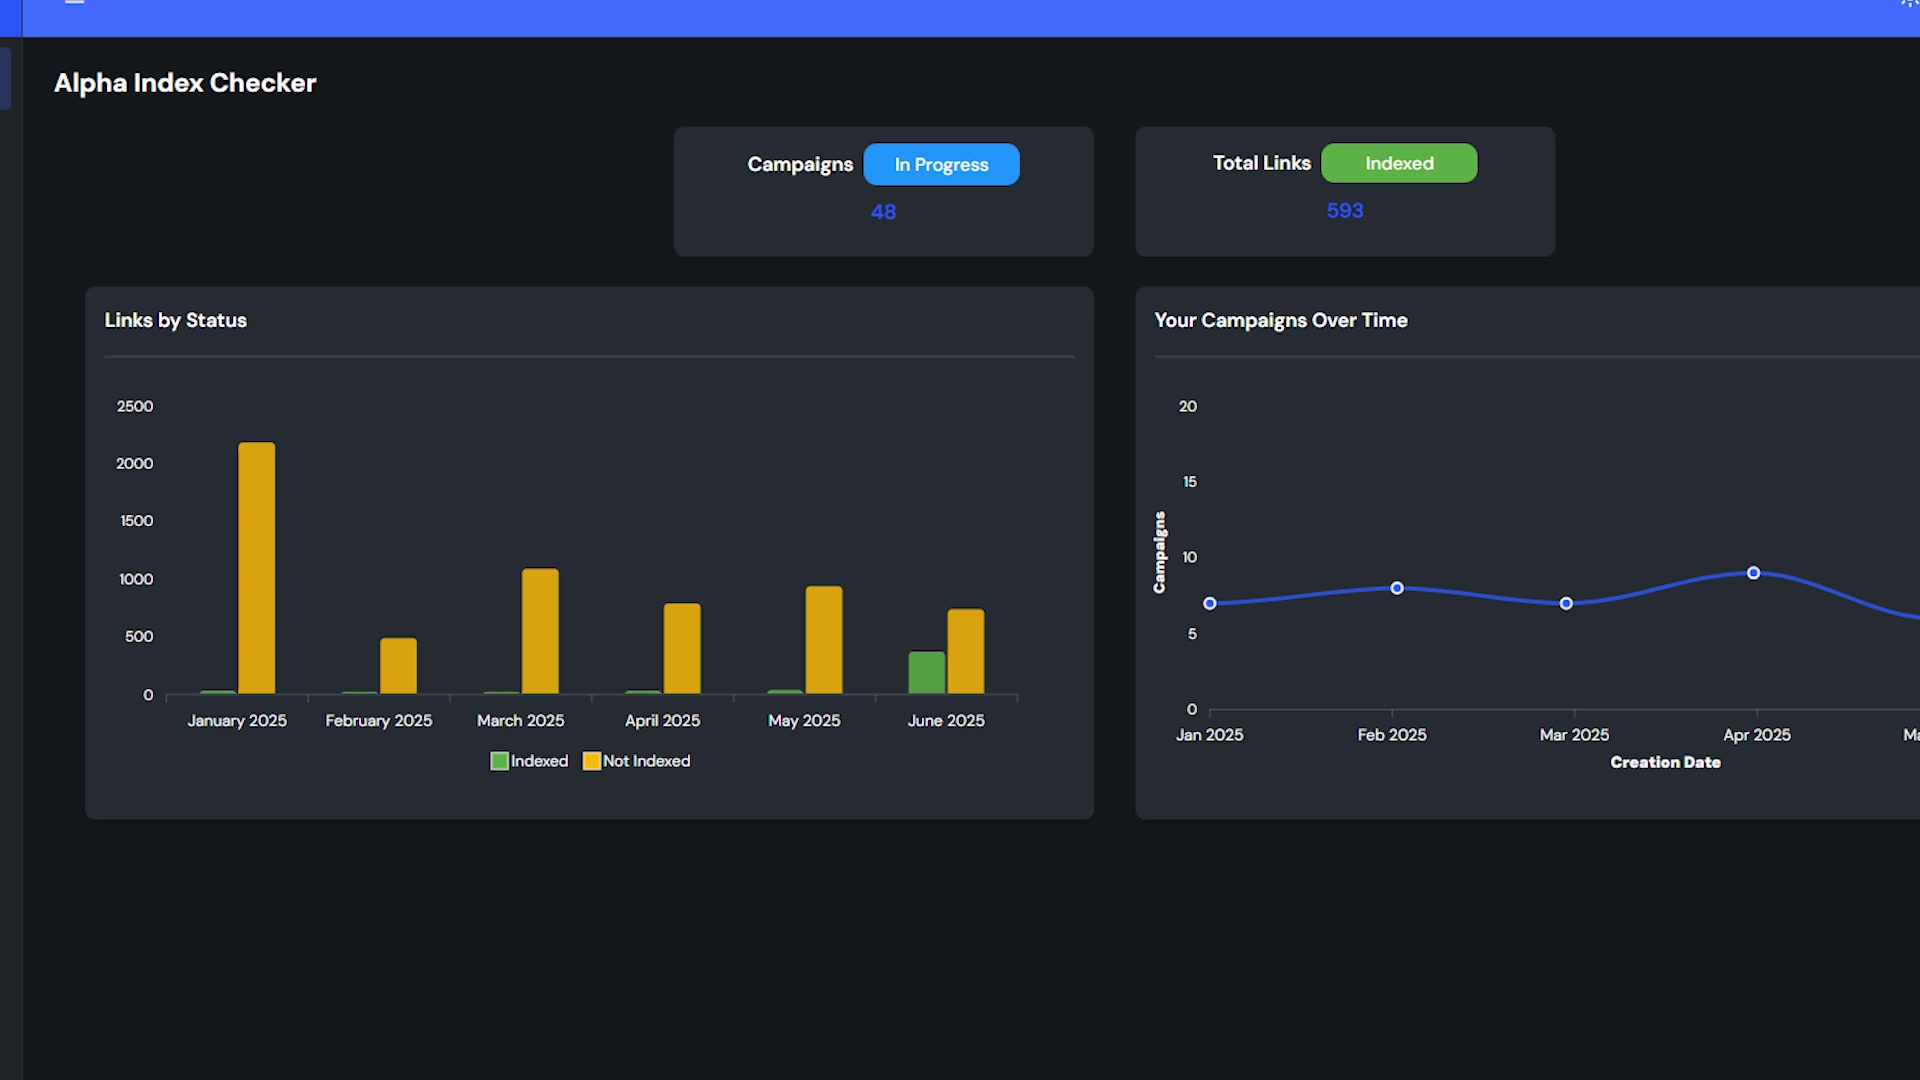
Task: Select January 2025 Not Indexed bar
Action: coord(256,568)
